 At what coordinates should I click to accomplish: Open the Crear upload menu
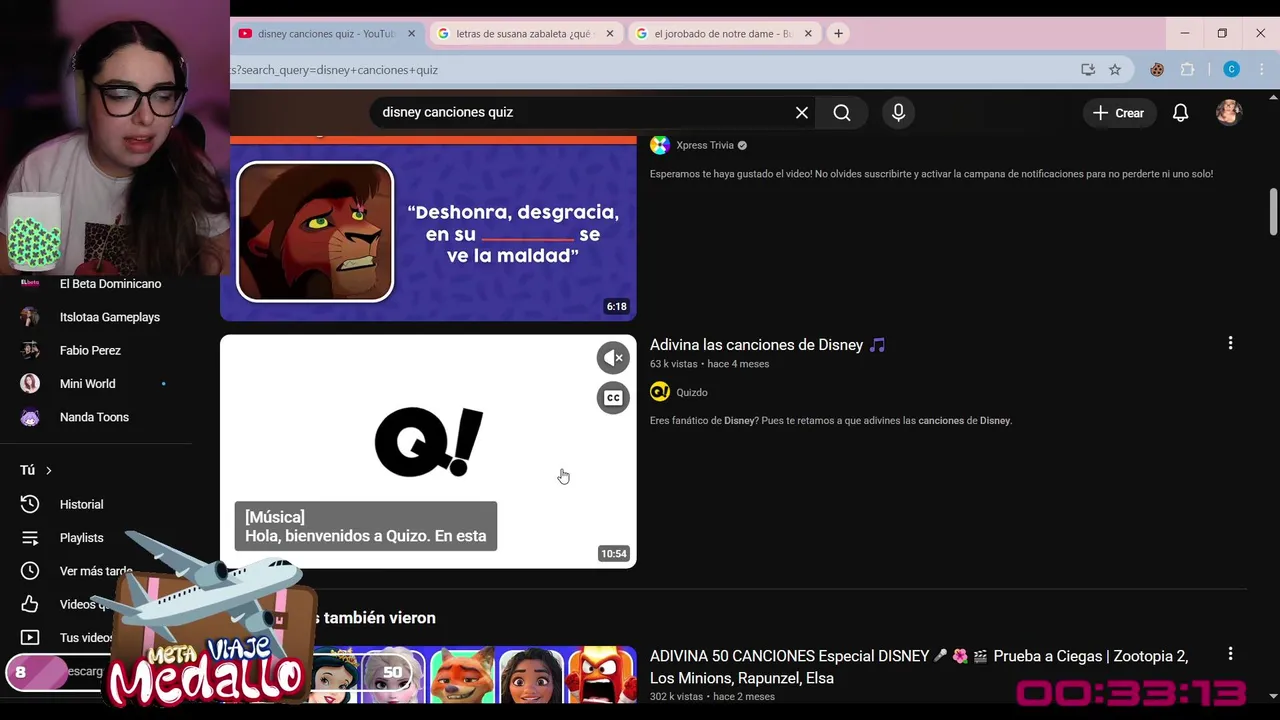[x=1118, y=113]
